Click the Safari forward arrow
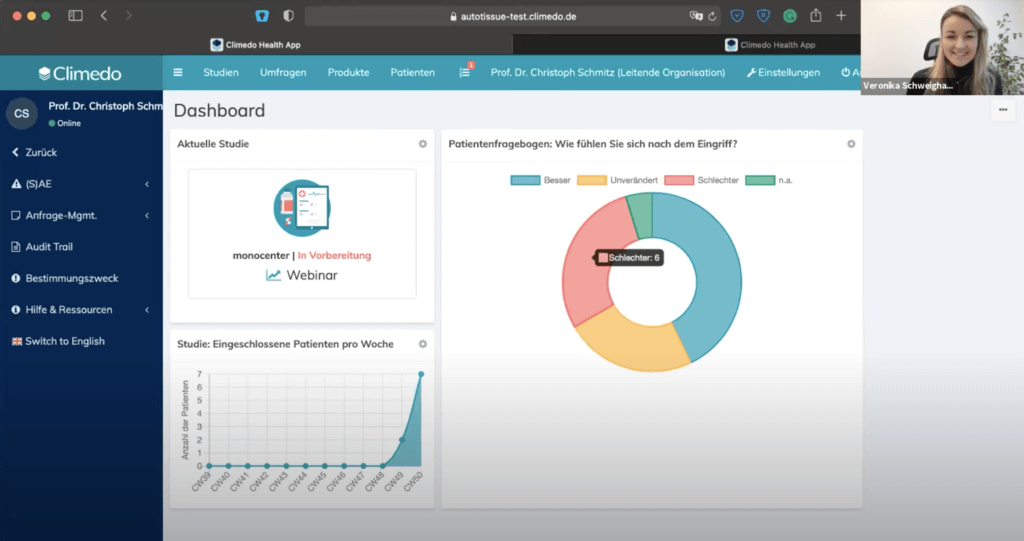The image size is (1024, 541). [x=129, y=16]
